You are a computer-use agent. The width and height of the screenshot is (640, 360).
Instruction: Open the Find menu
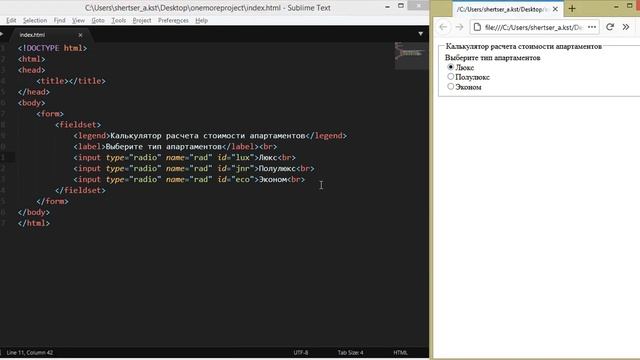pyautogui.click(x=59, y=20)
